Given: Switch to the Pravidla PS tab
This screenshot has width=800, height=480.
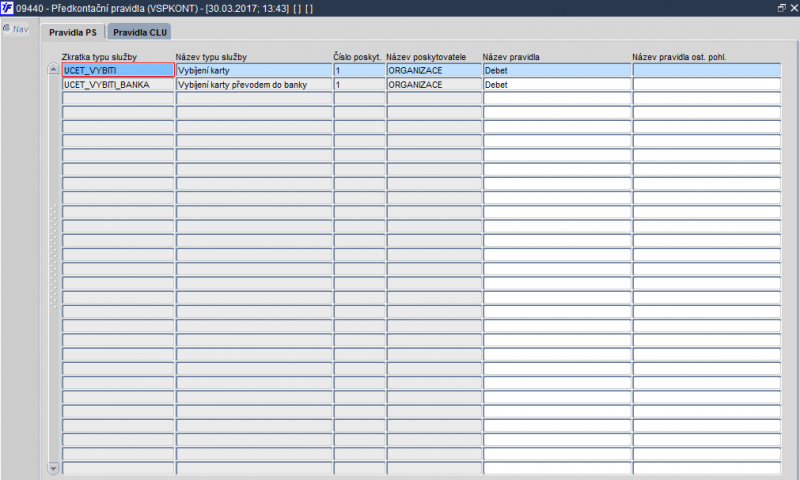Looking at the screenshot, I should 73,32.
